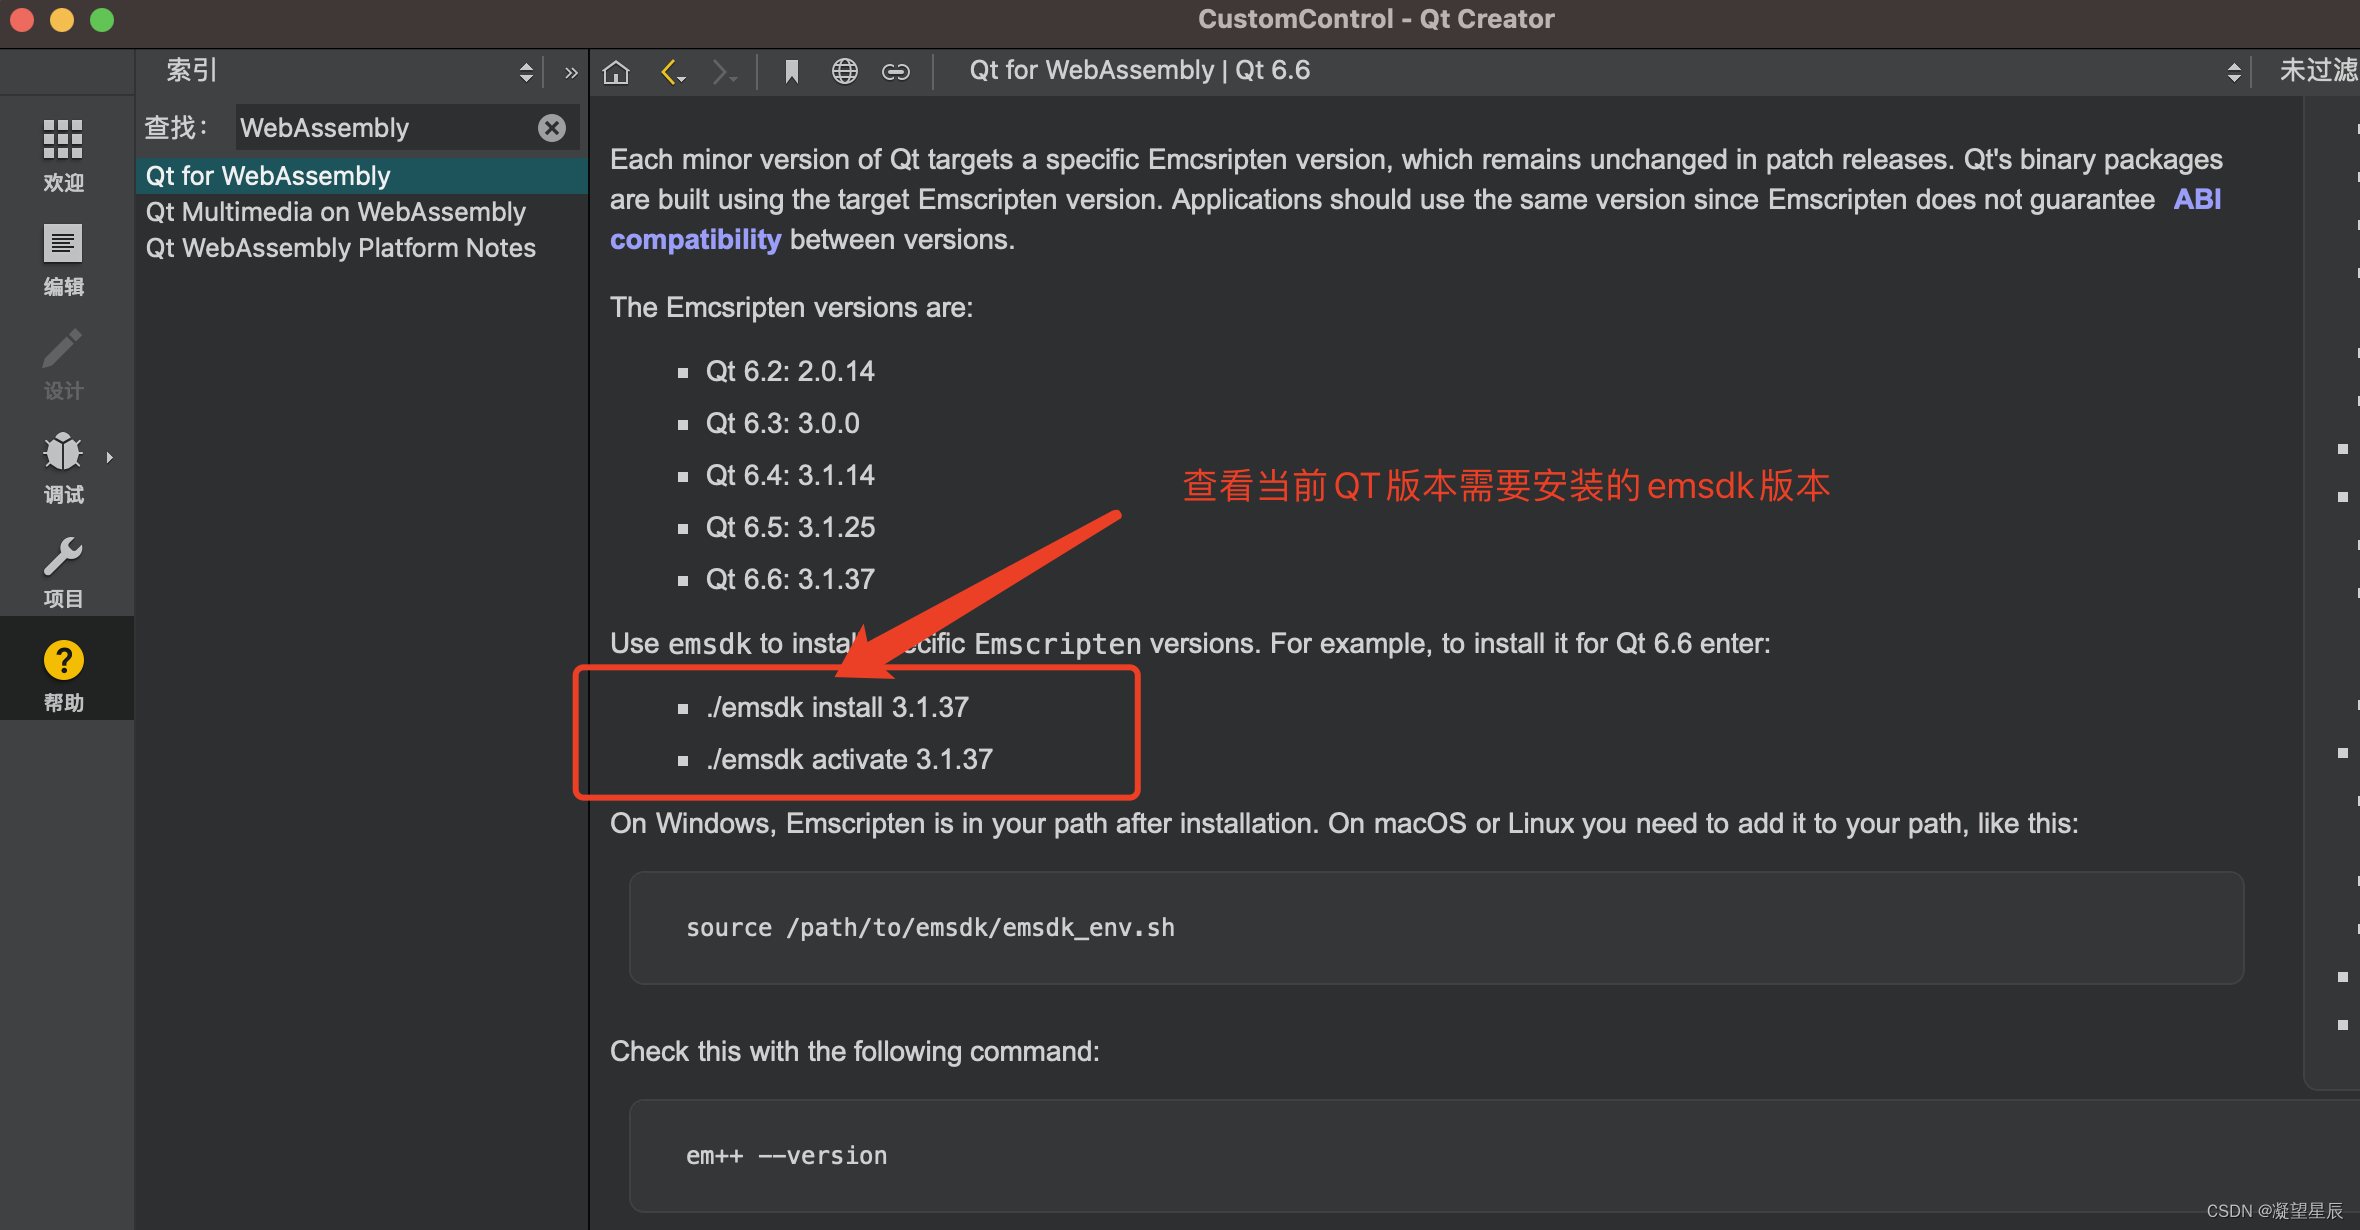Maximize the Qt Creator window
Screen dimensions: 2360x1230
[102, 20]
